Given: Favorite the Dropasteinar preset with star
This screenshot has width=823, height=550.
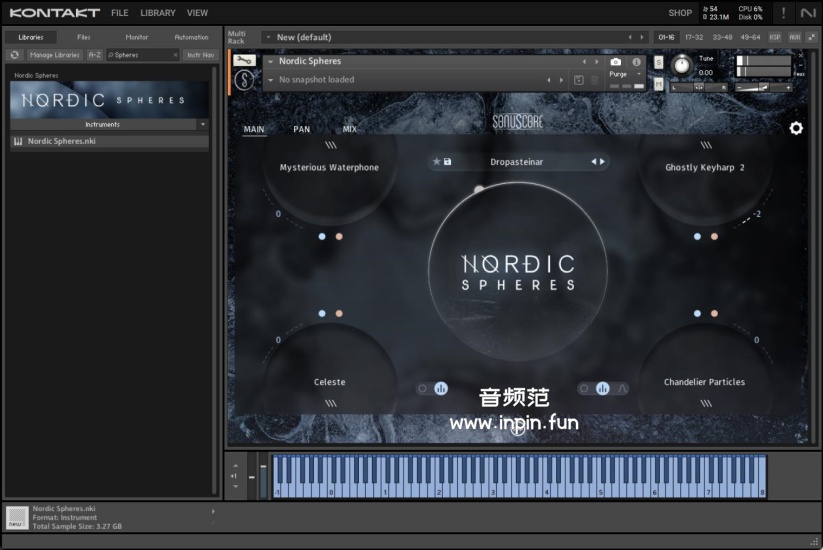Looking at the screenshot, I should (436, 162).
